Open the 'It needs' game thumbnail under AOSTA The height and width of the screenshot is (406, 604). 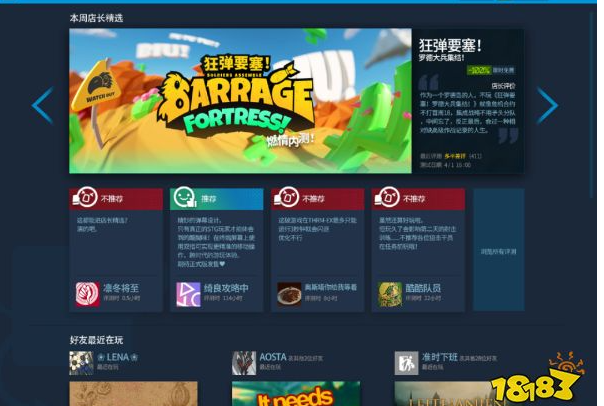pos(296,394)
